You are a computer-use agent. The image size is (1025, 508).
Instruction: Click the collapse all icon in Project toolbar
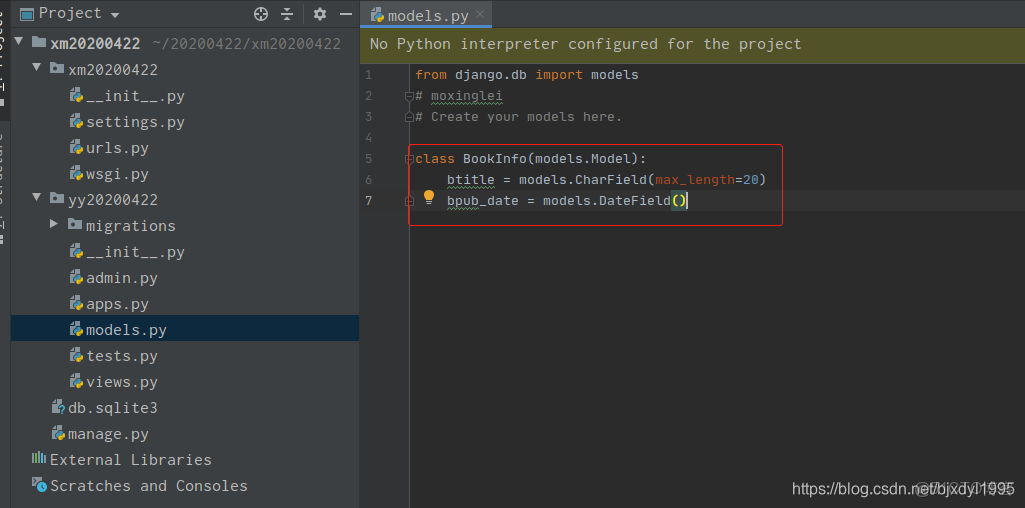288,14
